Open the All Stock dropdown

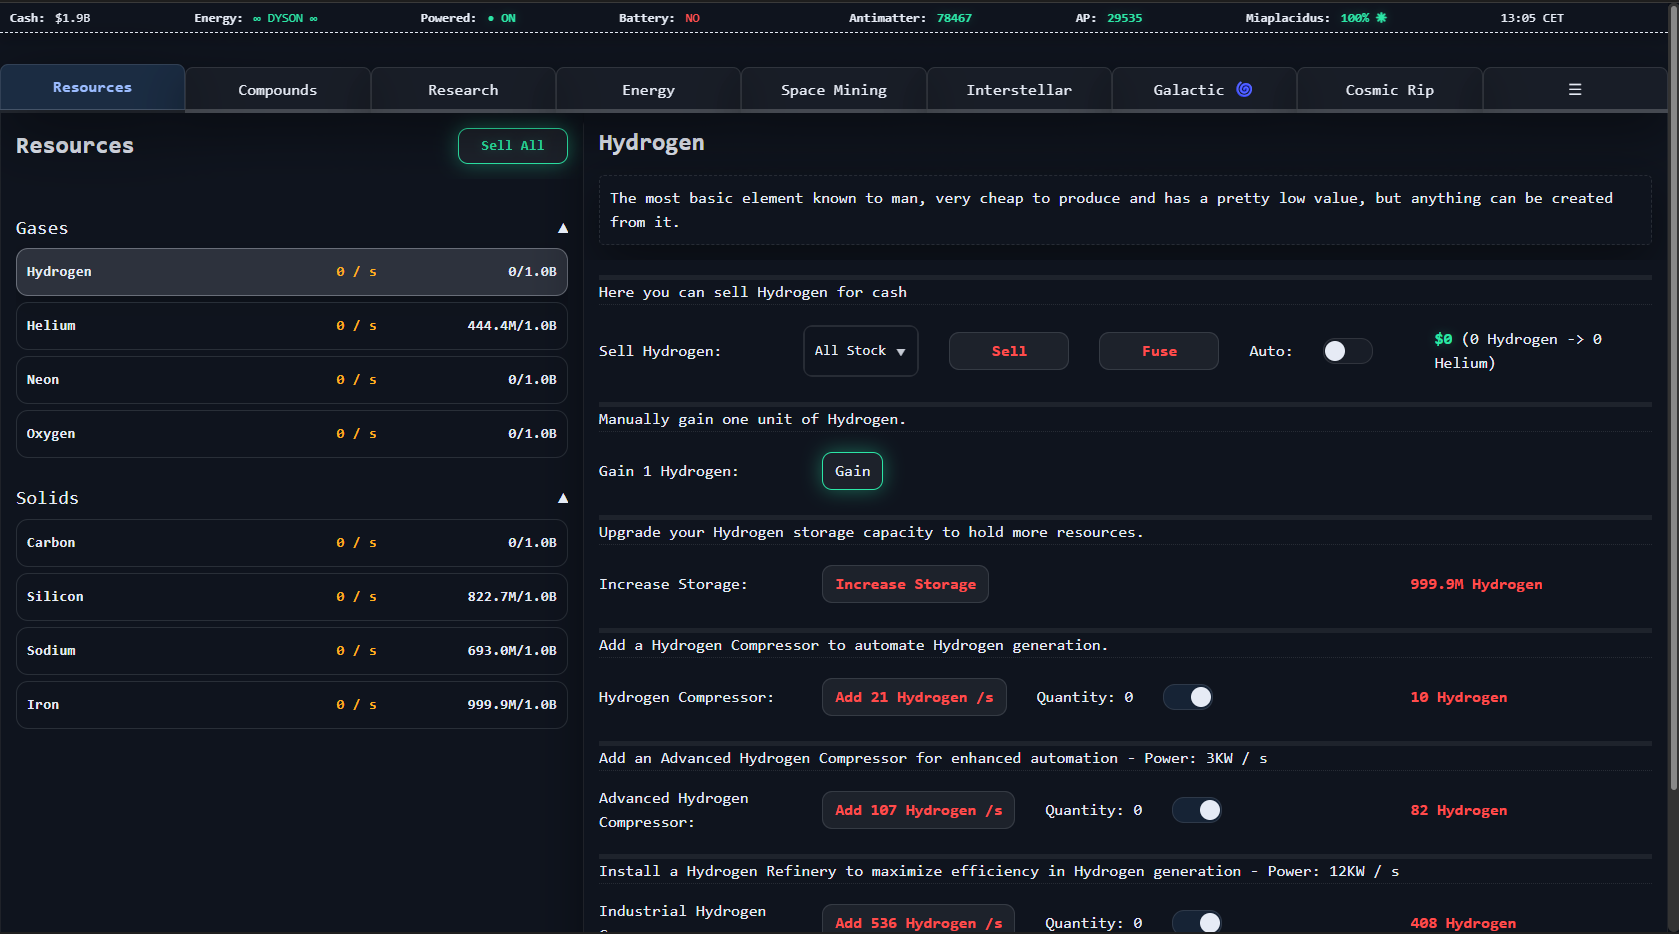860,351
